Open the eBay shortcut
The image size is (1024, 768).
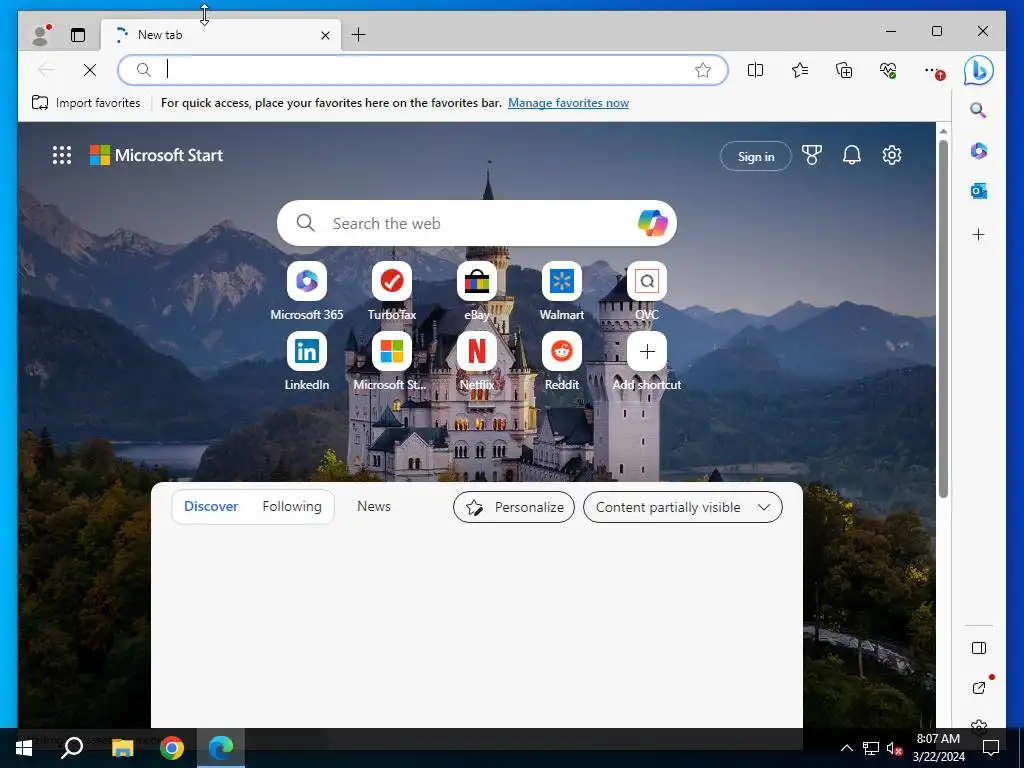click(477, 291)
